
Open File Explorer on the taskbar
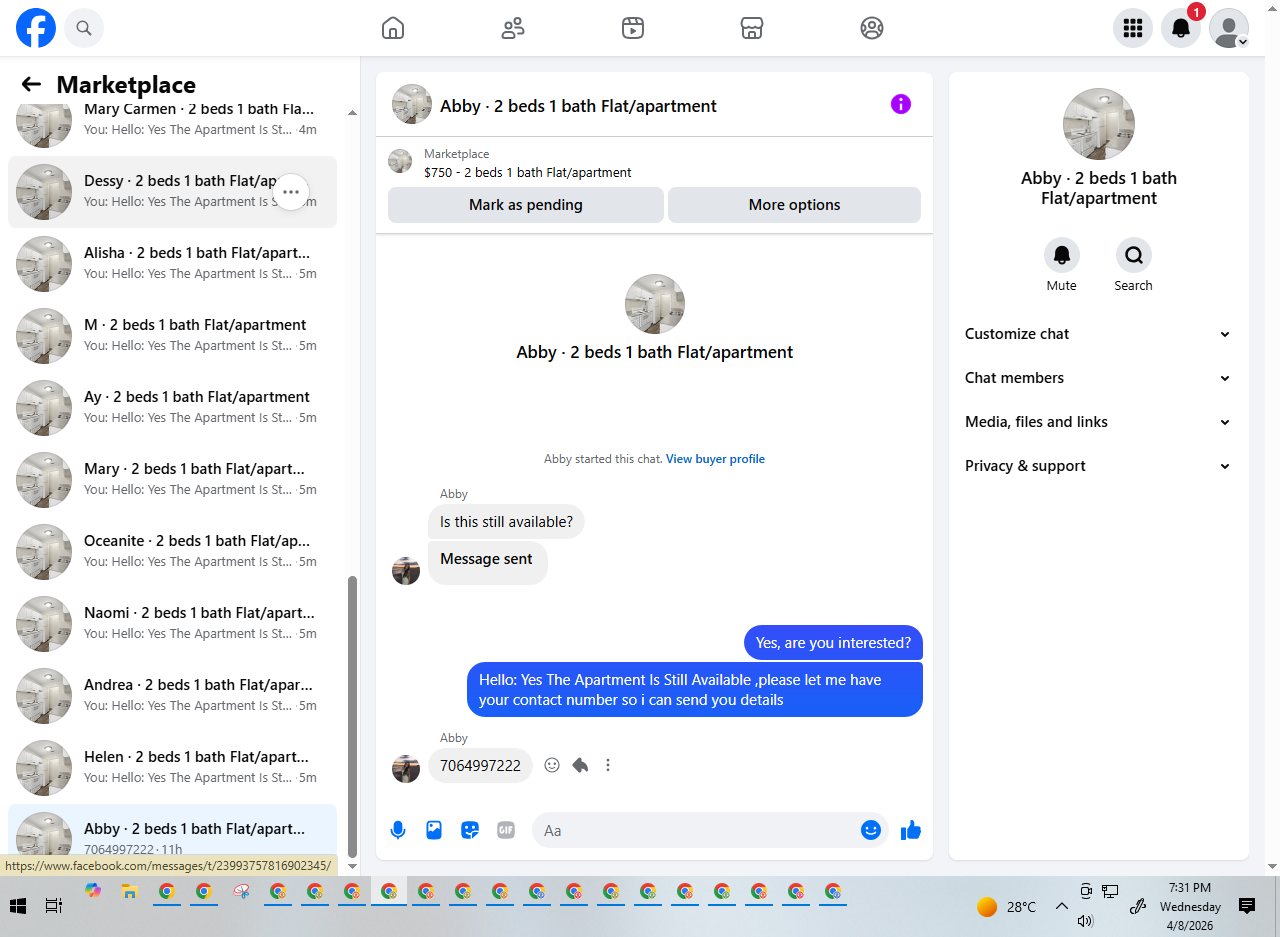tap(128, 891)
